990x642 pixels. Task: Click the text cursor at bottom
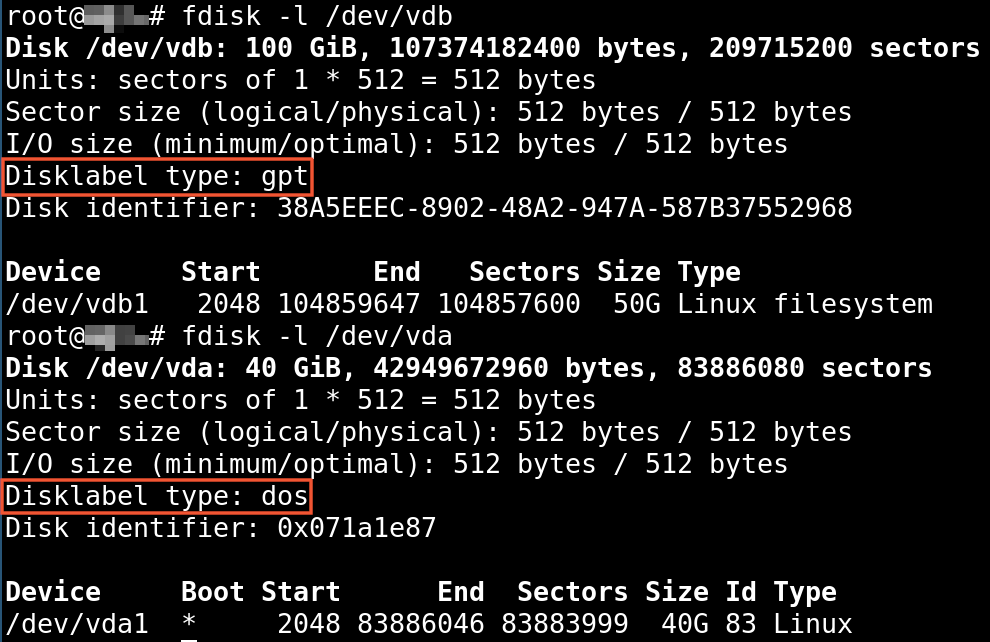click(189, 640)
